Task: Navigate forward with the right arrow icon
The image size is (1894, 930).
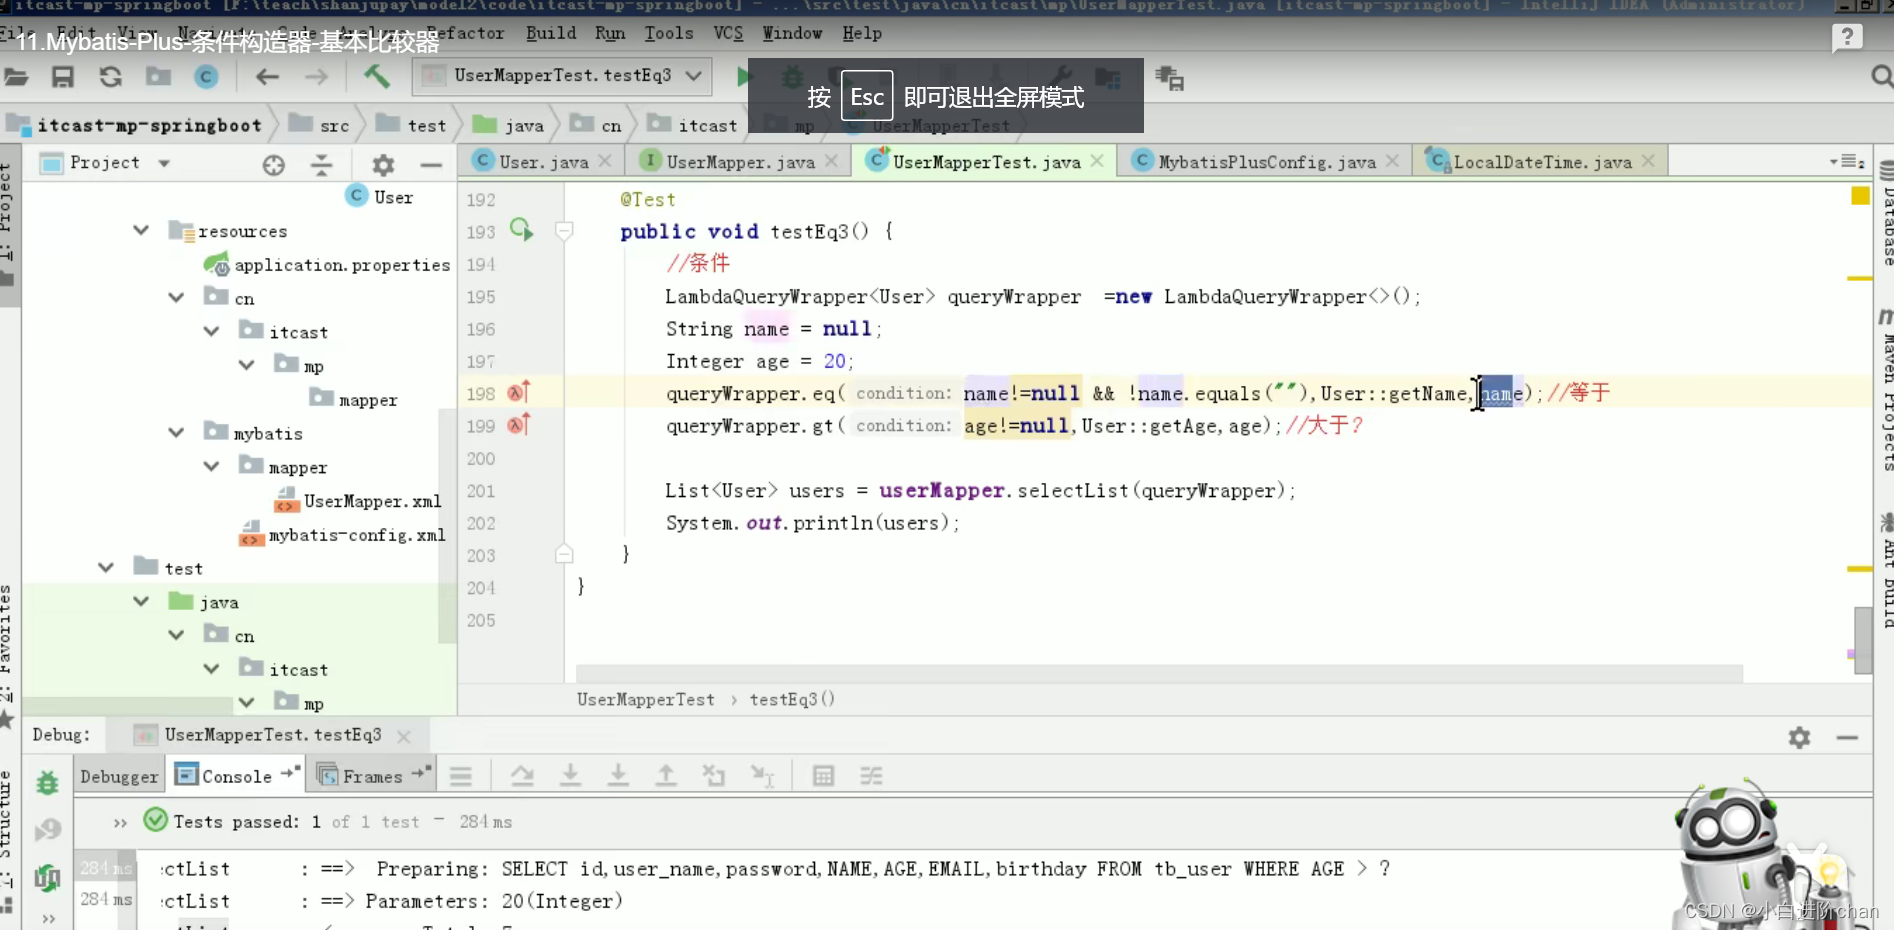Action: click(x=316, y=77)
